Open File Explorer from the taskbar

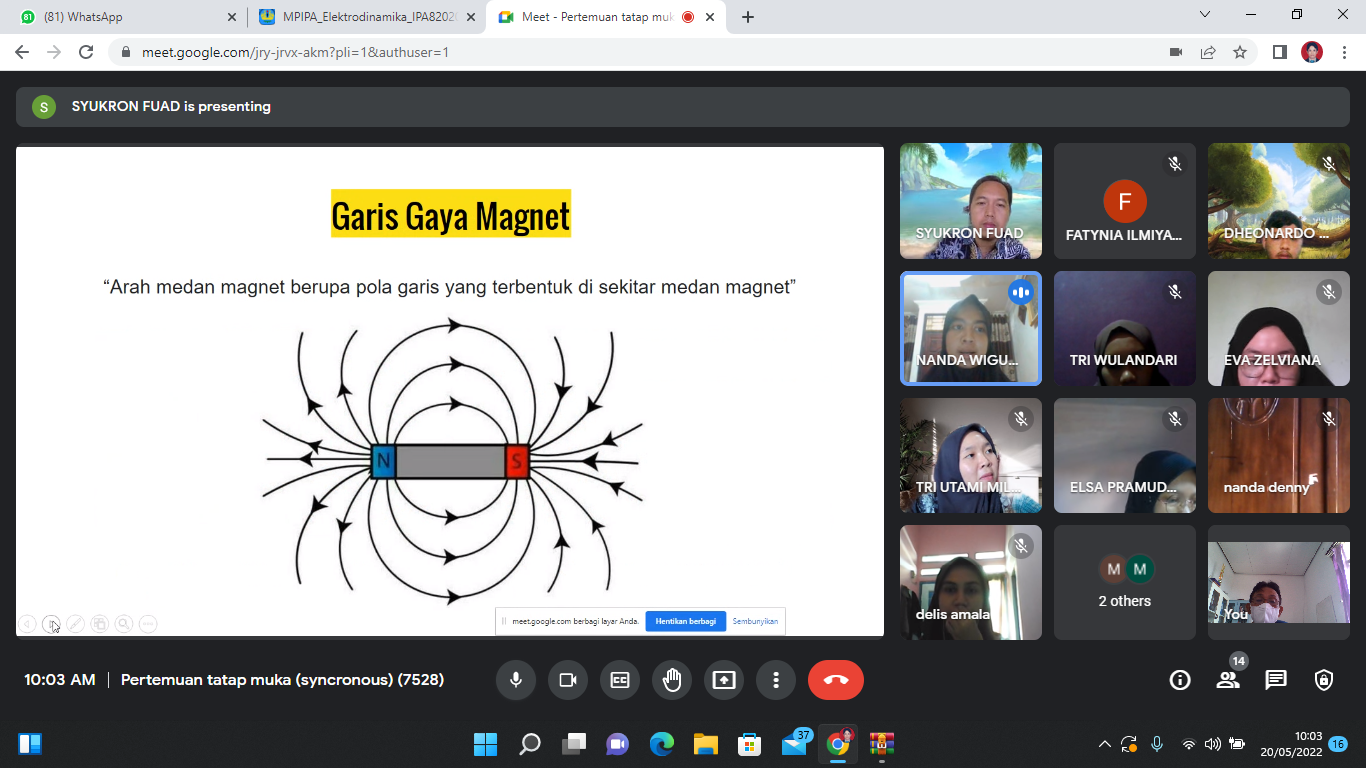[x=706, y=744]
